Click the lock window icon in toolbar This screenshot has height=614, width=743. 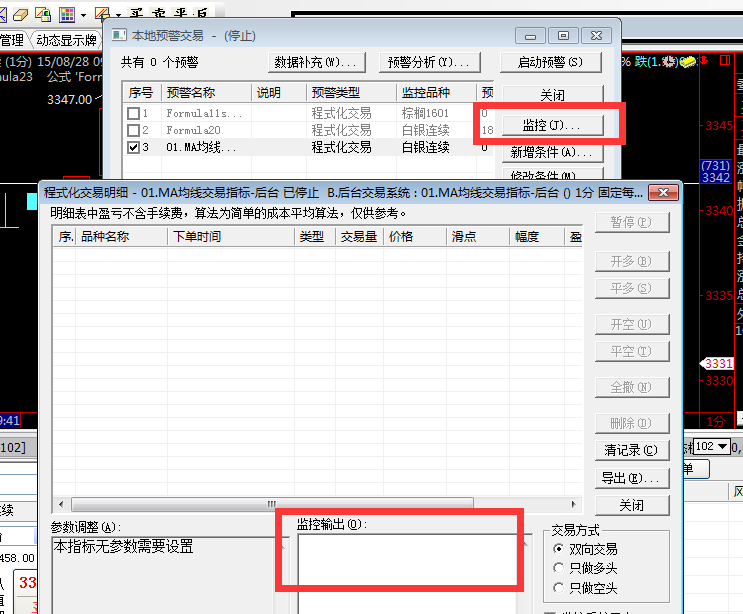coord(41,14)
